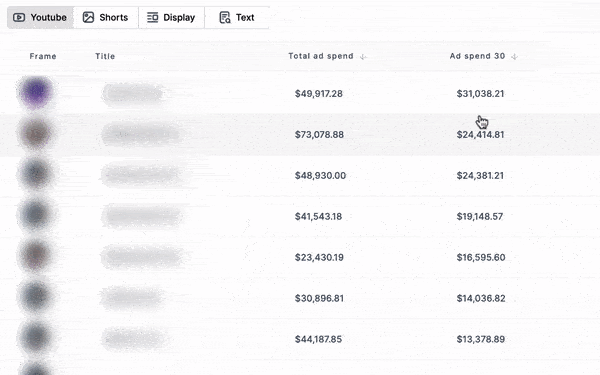Viewport: 600px width, 375px height.
Task: Open thumbnail in the $49,917.28 row
Action: 36,93
